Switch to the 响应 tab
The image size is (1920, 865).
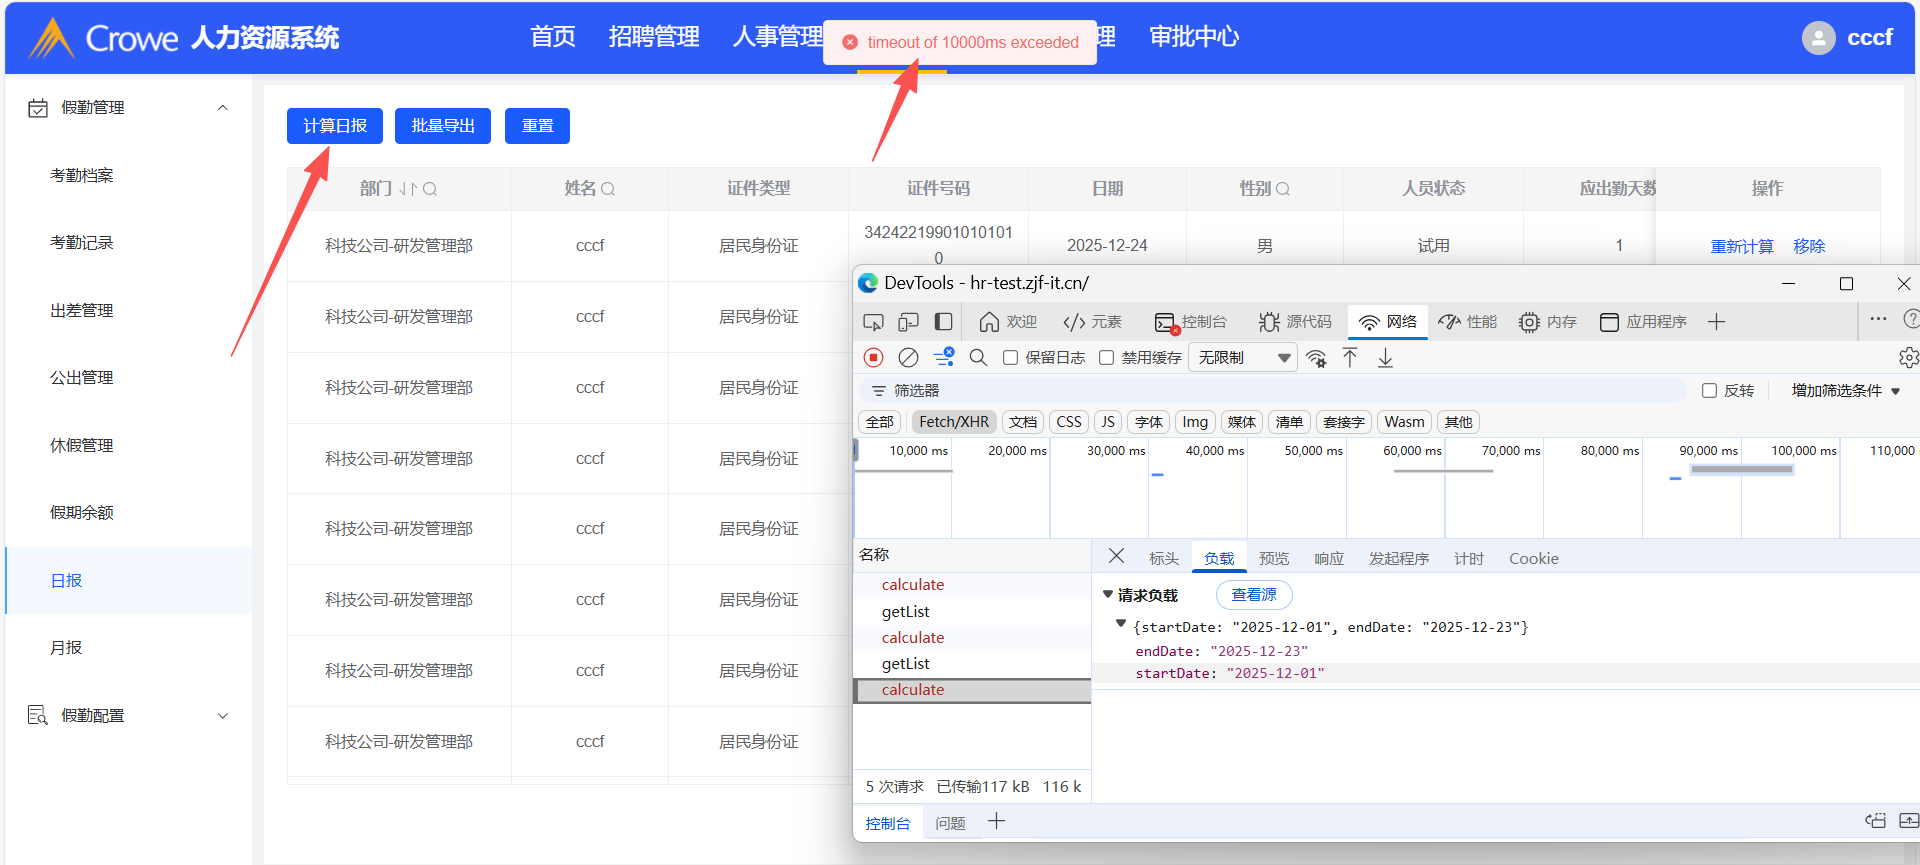pos(1328,559)
